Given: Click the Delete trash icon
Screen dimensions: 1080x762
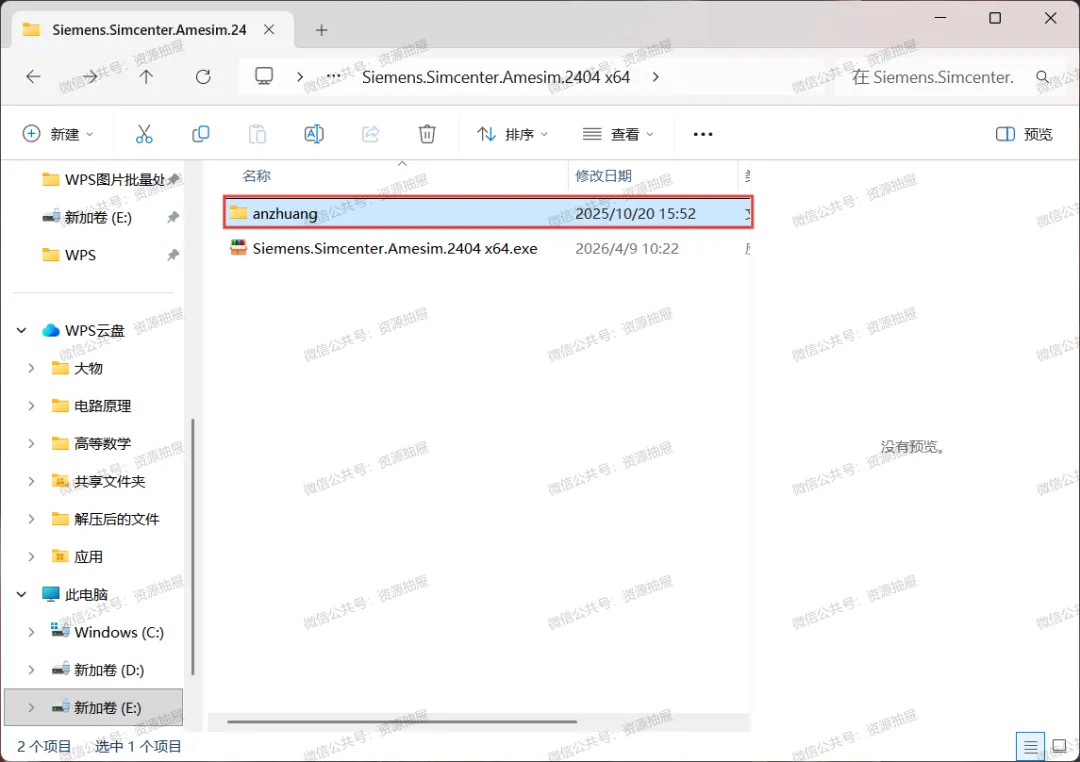Looking at the screenshot, I should click(427, 134).
